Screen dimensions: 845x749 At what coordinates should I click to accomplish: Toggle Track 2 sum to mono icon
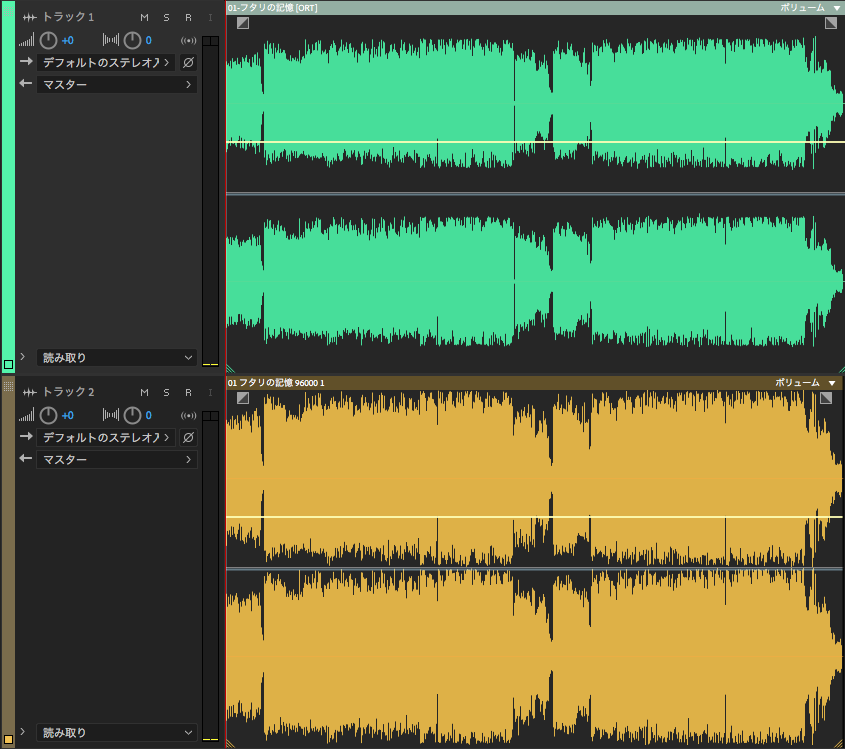pyautogui.click(x=188, y=415)
